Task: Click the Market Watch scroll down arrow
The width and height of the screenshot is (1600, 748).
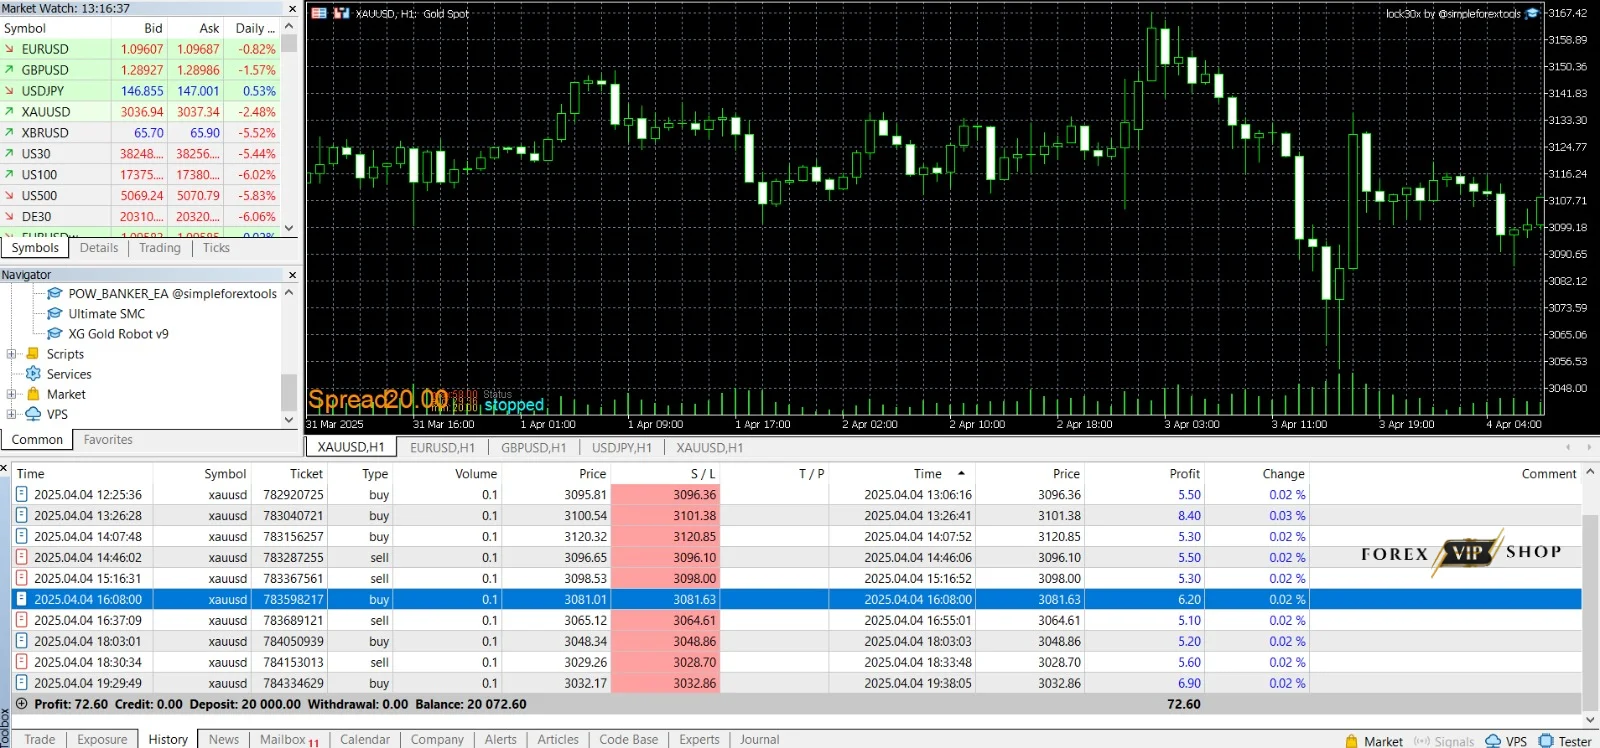Action: pyautogui.click(x=289, y=228)
